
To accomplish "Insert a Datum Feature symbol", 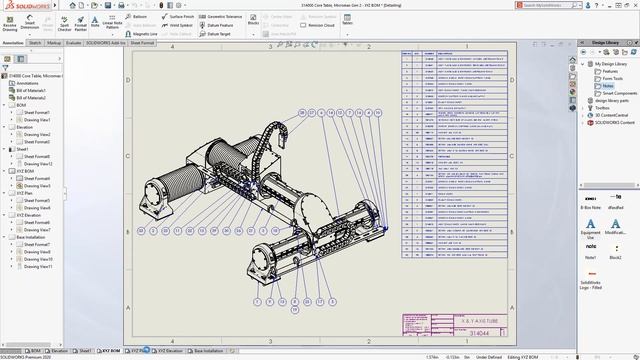I will pos(216,25).
